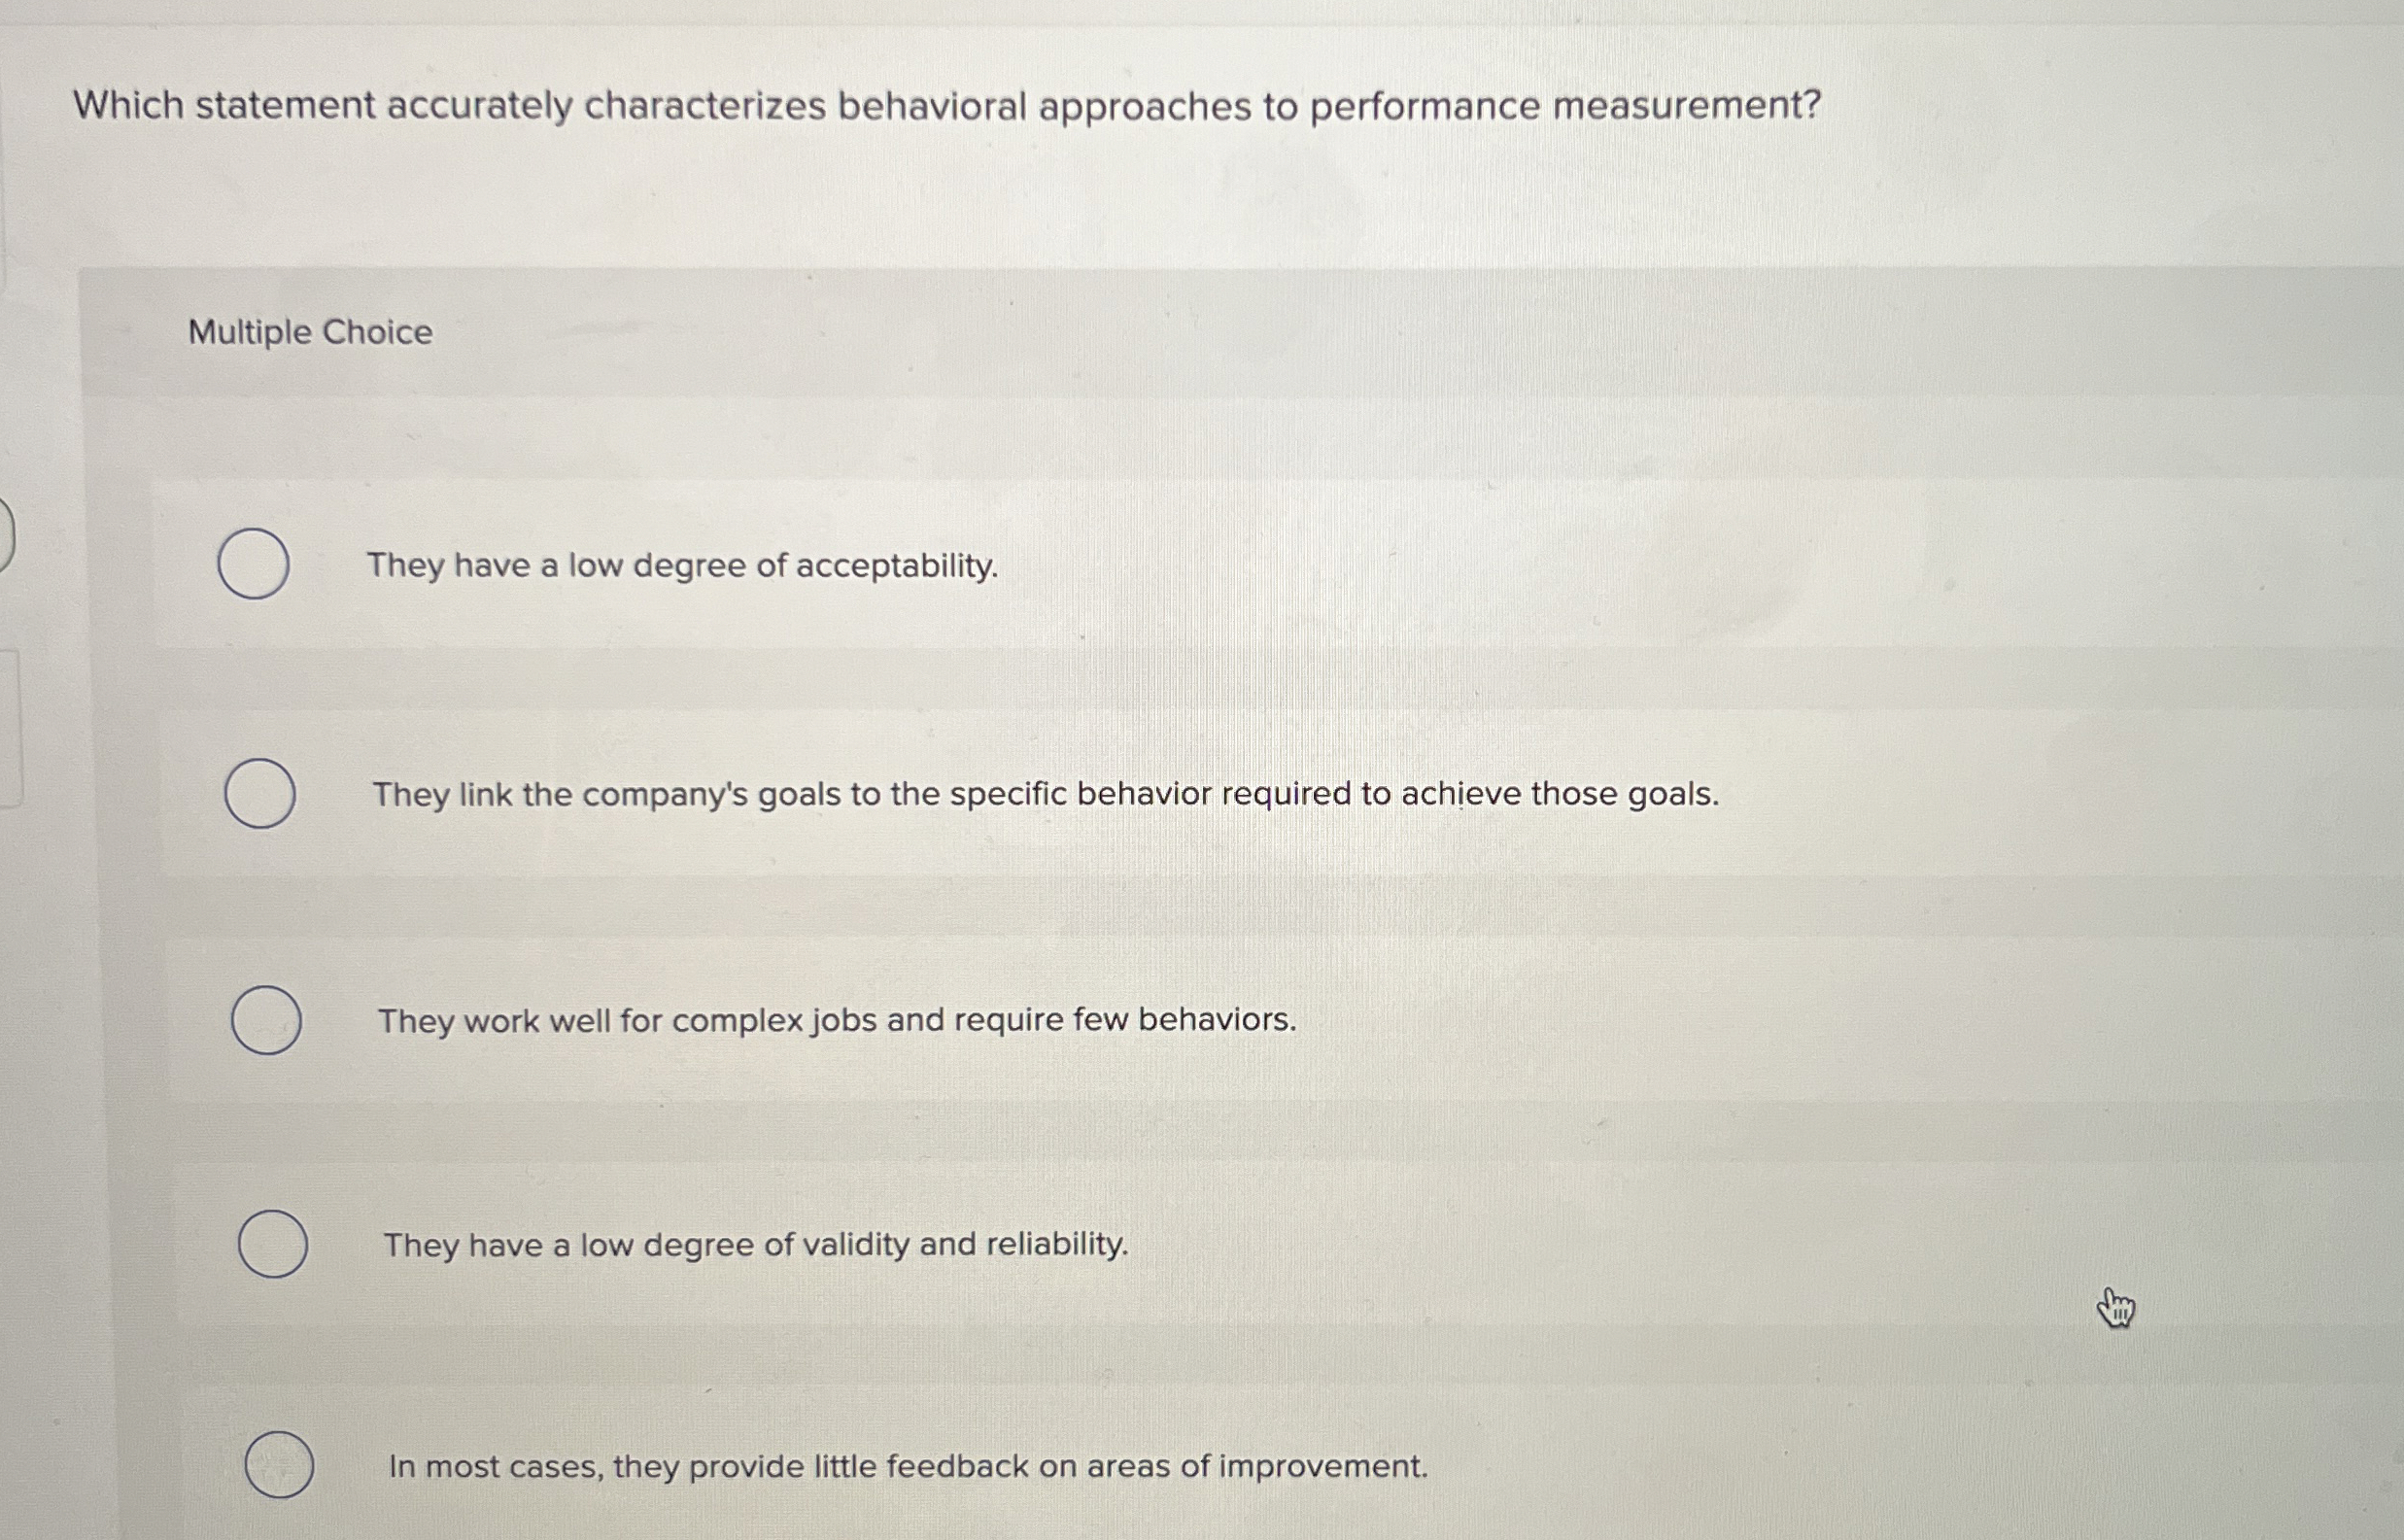Viewport: 2404px width, 1540px height.
Task: Select the low validity and reliability option
Action: pyautogui.click(x=272, y=1243)
